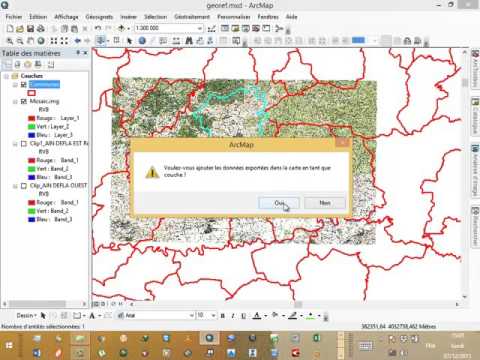Click the map view vertical scrollbar
This screenshot has width=480, height=360.
[x=465, y=175]
